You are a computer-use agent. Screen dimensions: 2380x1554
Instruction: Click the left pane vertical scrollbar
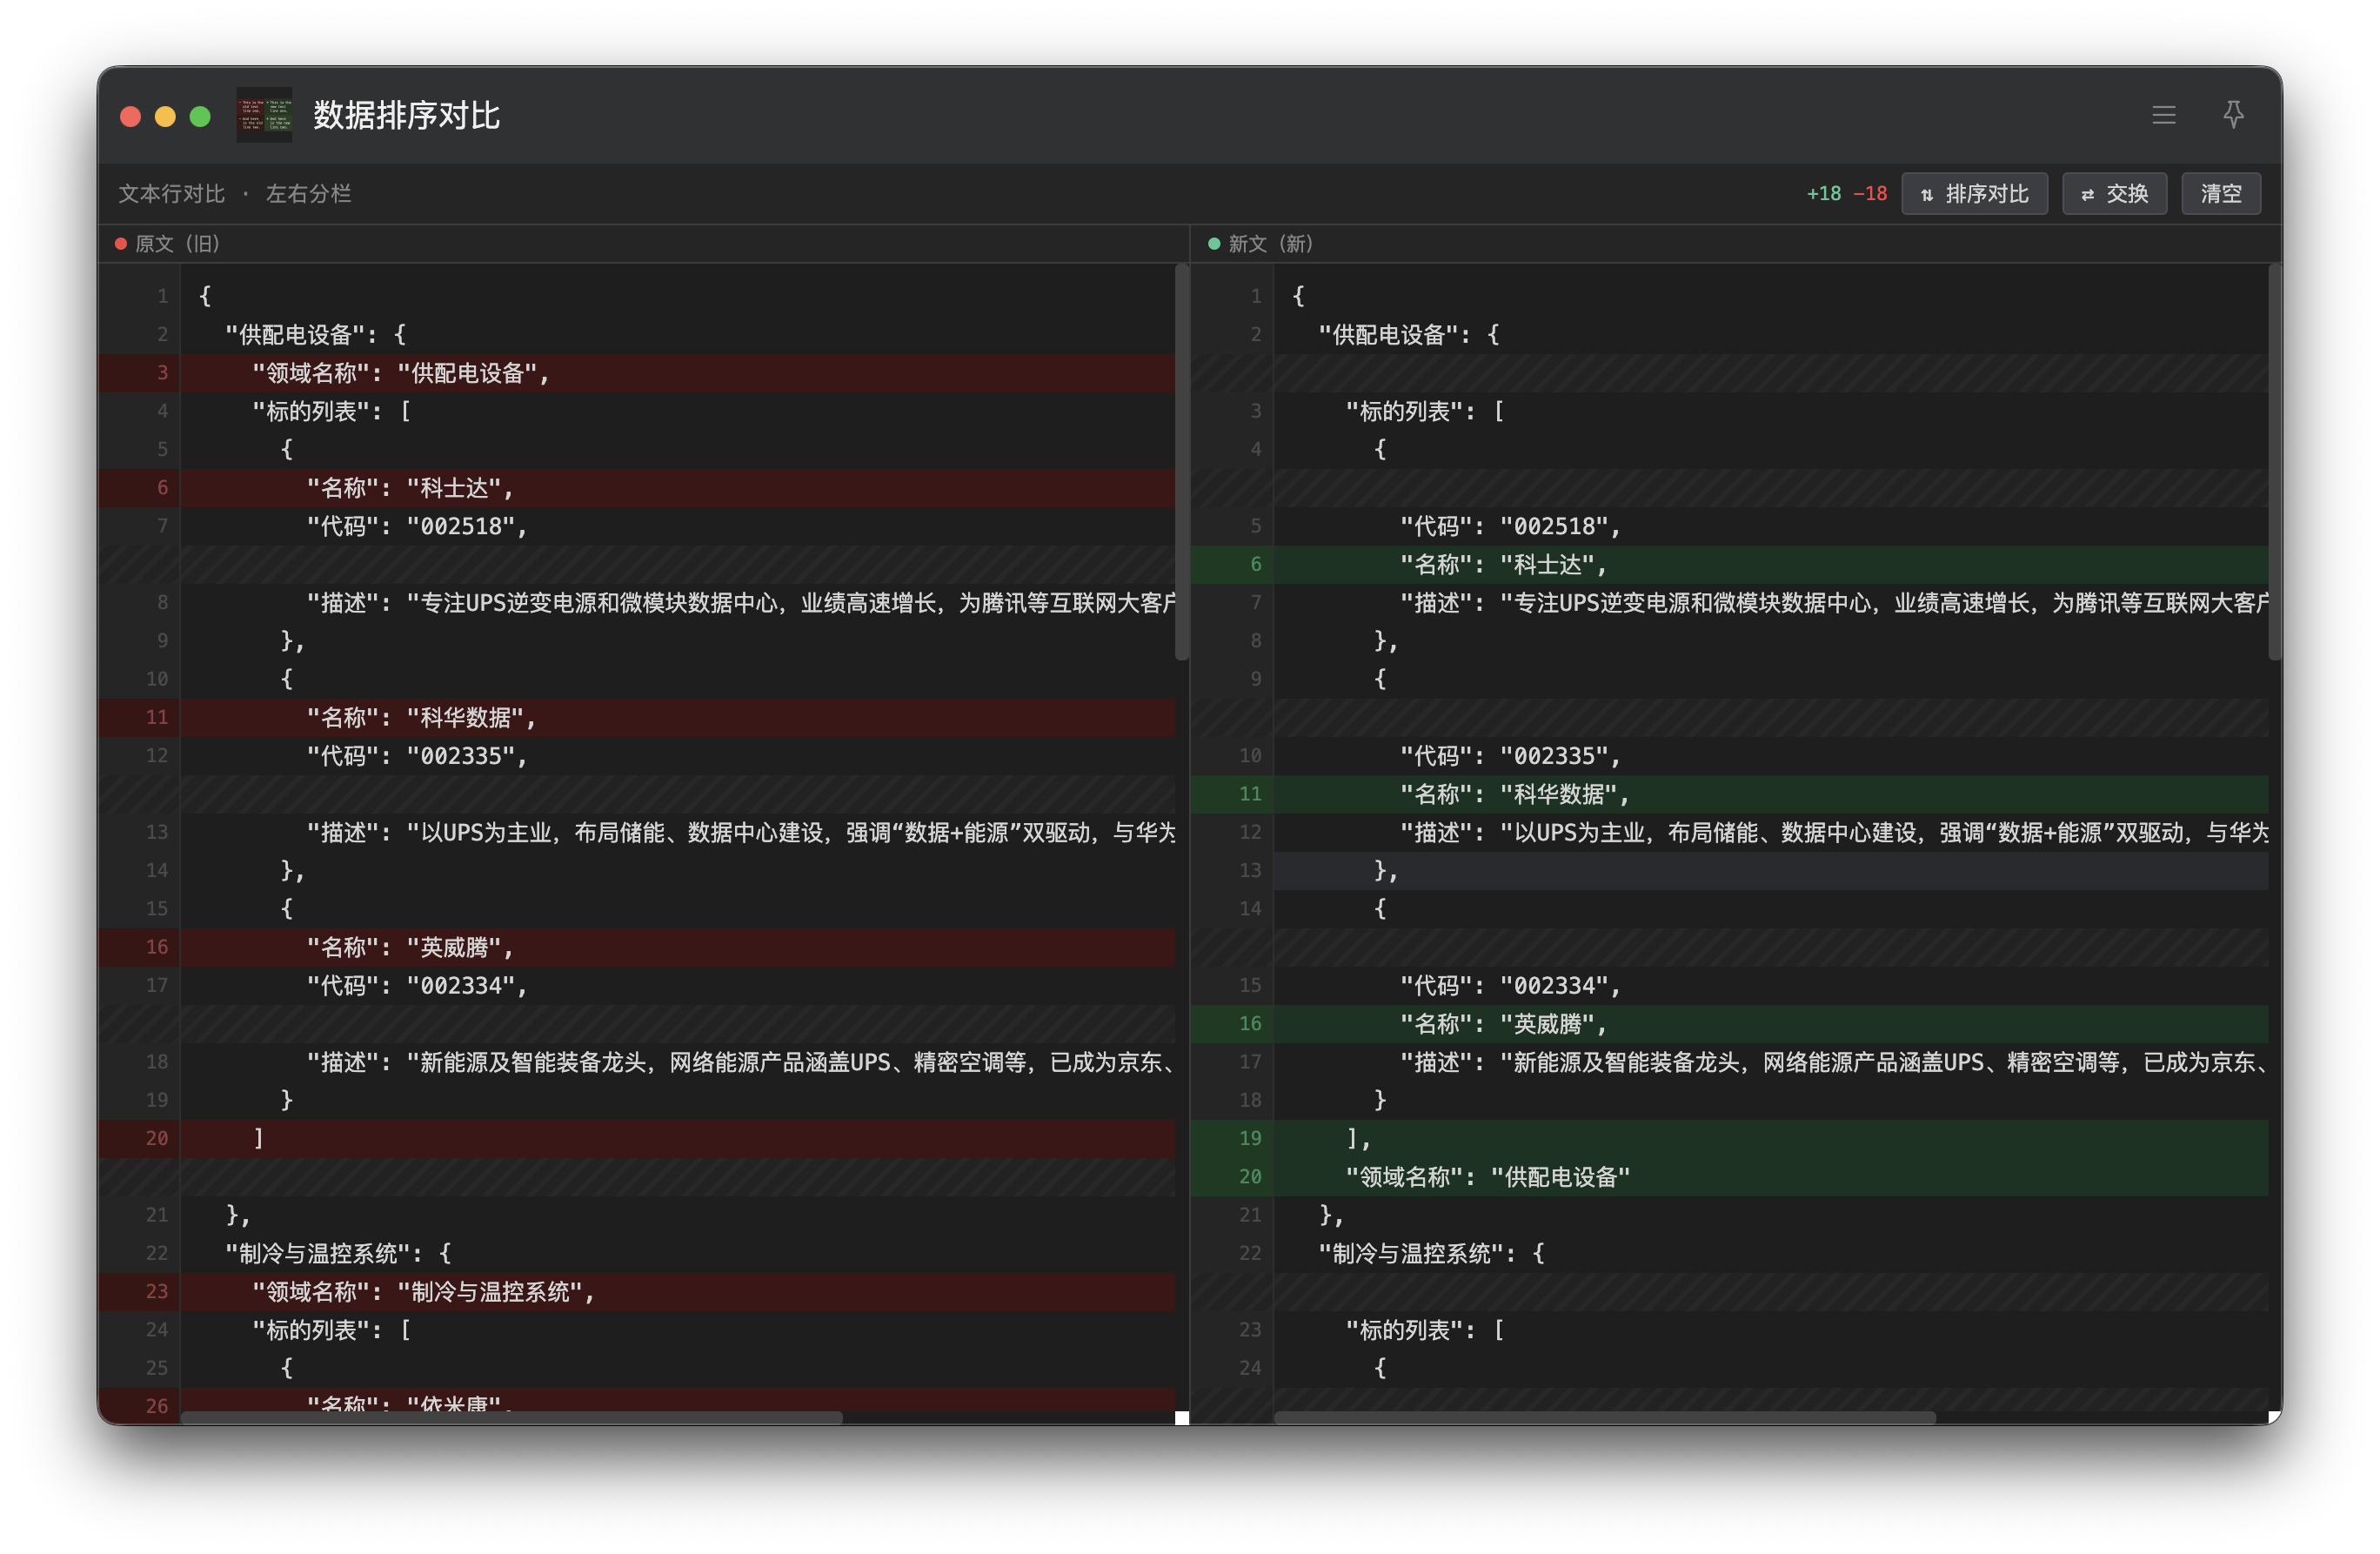[1181, 462]
